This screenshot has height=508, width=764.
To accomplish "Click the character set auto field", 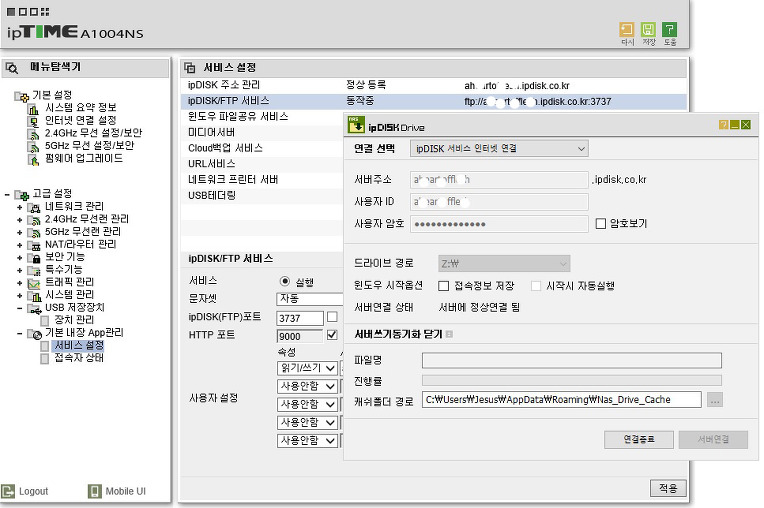I will pyautogui.click(x=310, y=299).
